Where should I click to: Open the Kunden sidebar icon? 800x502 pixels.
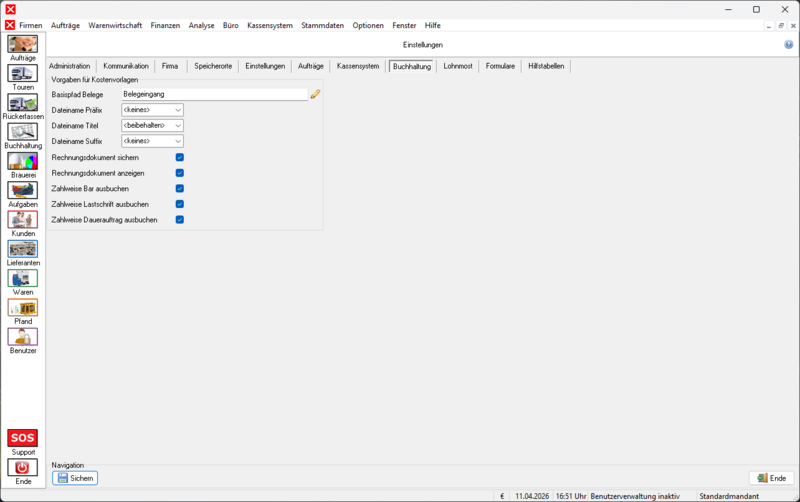(22, 219)
